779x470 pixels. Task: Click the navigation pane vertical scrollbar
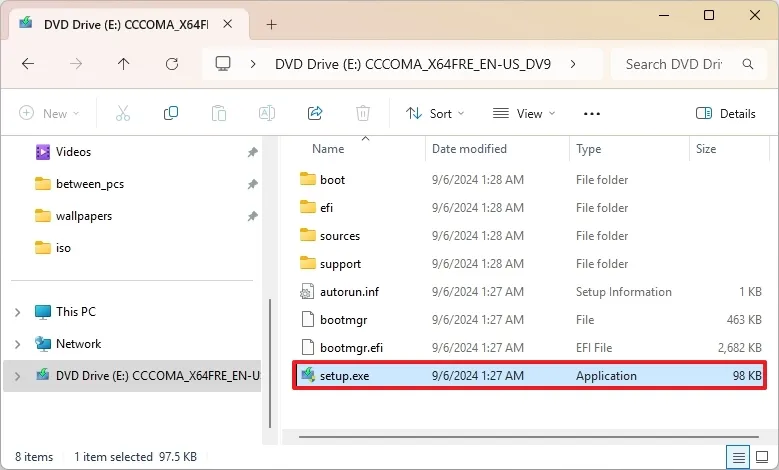[x=270, y=363]
